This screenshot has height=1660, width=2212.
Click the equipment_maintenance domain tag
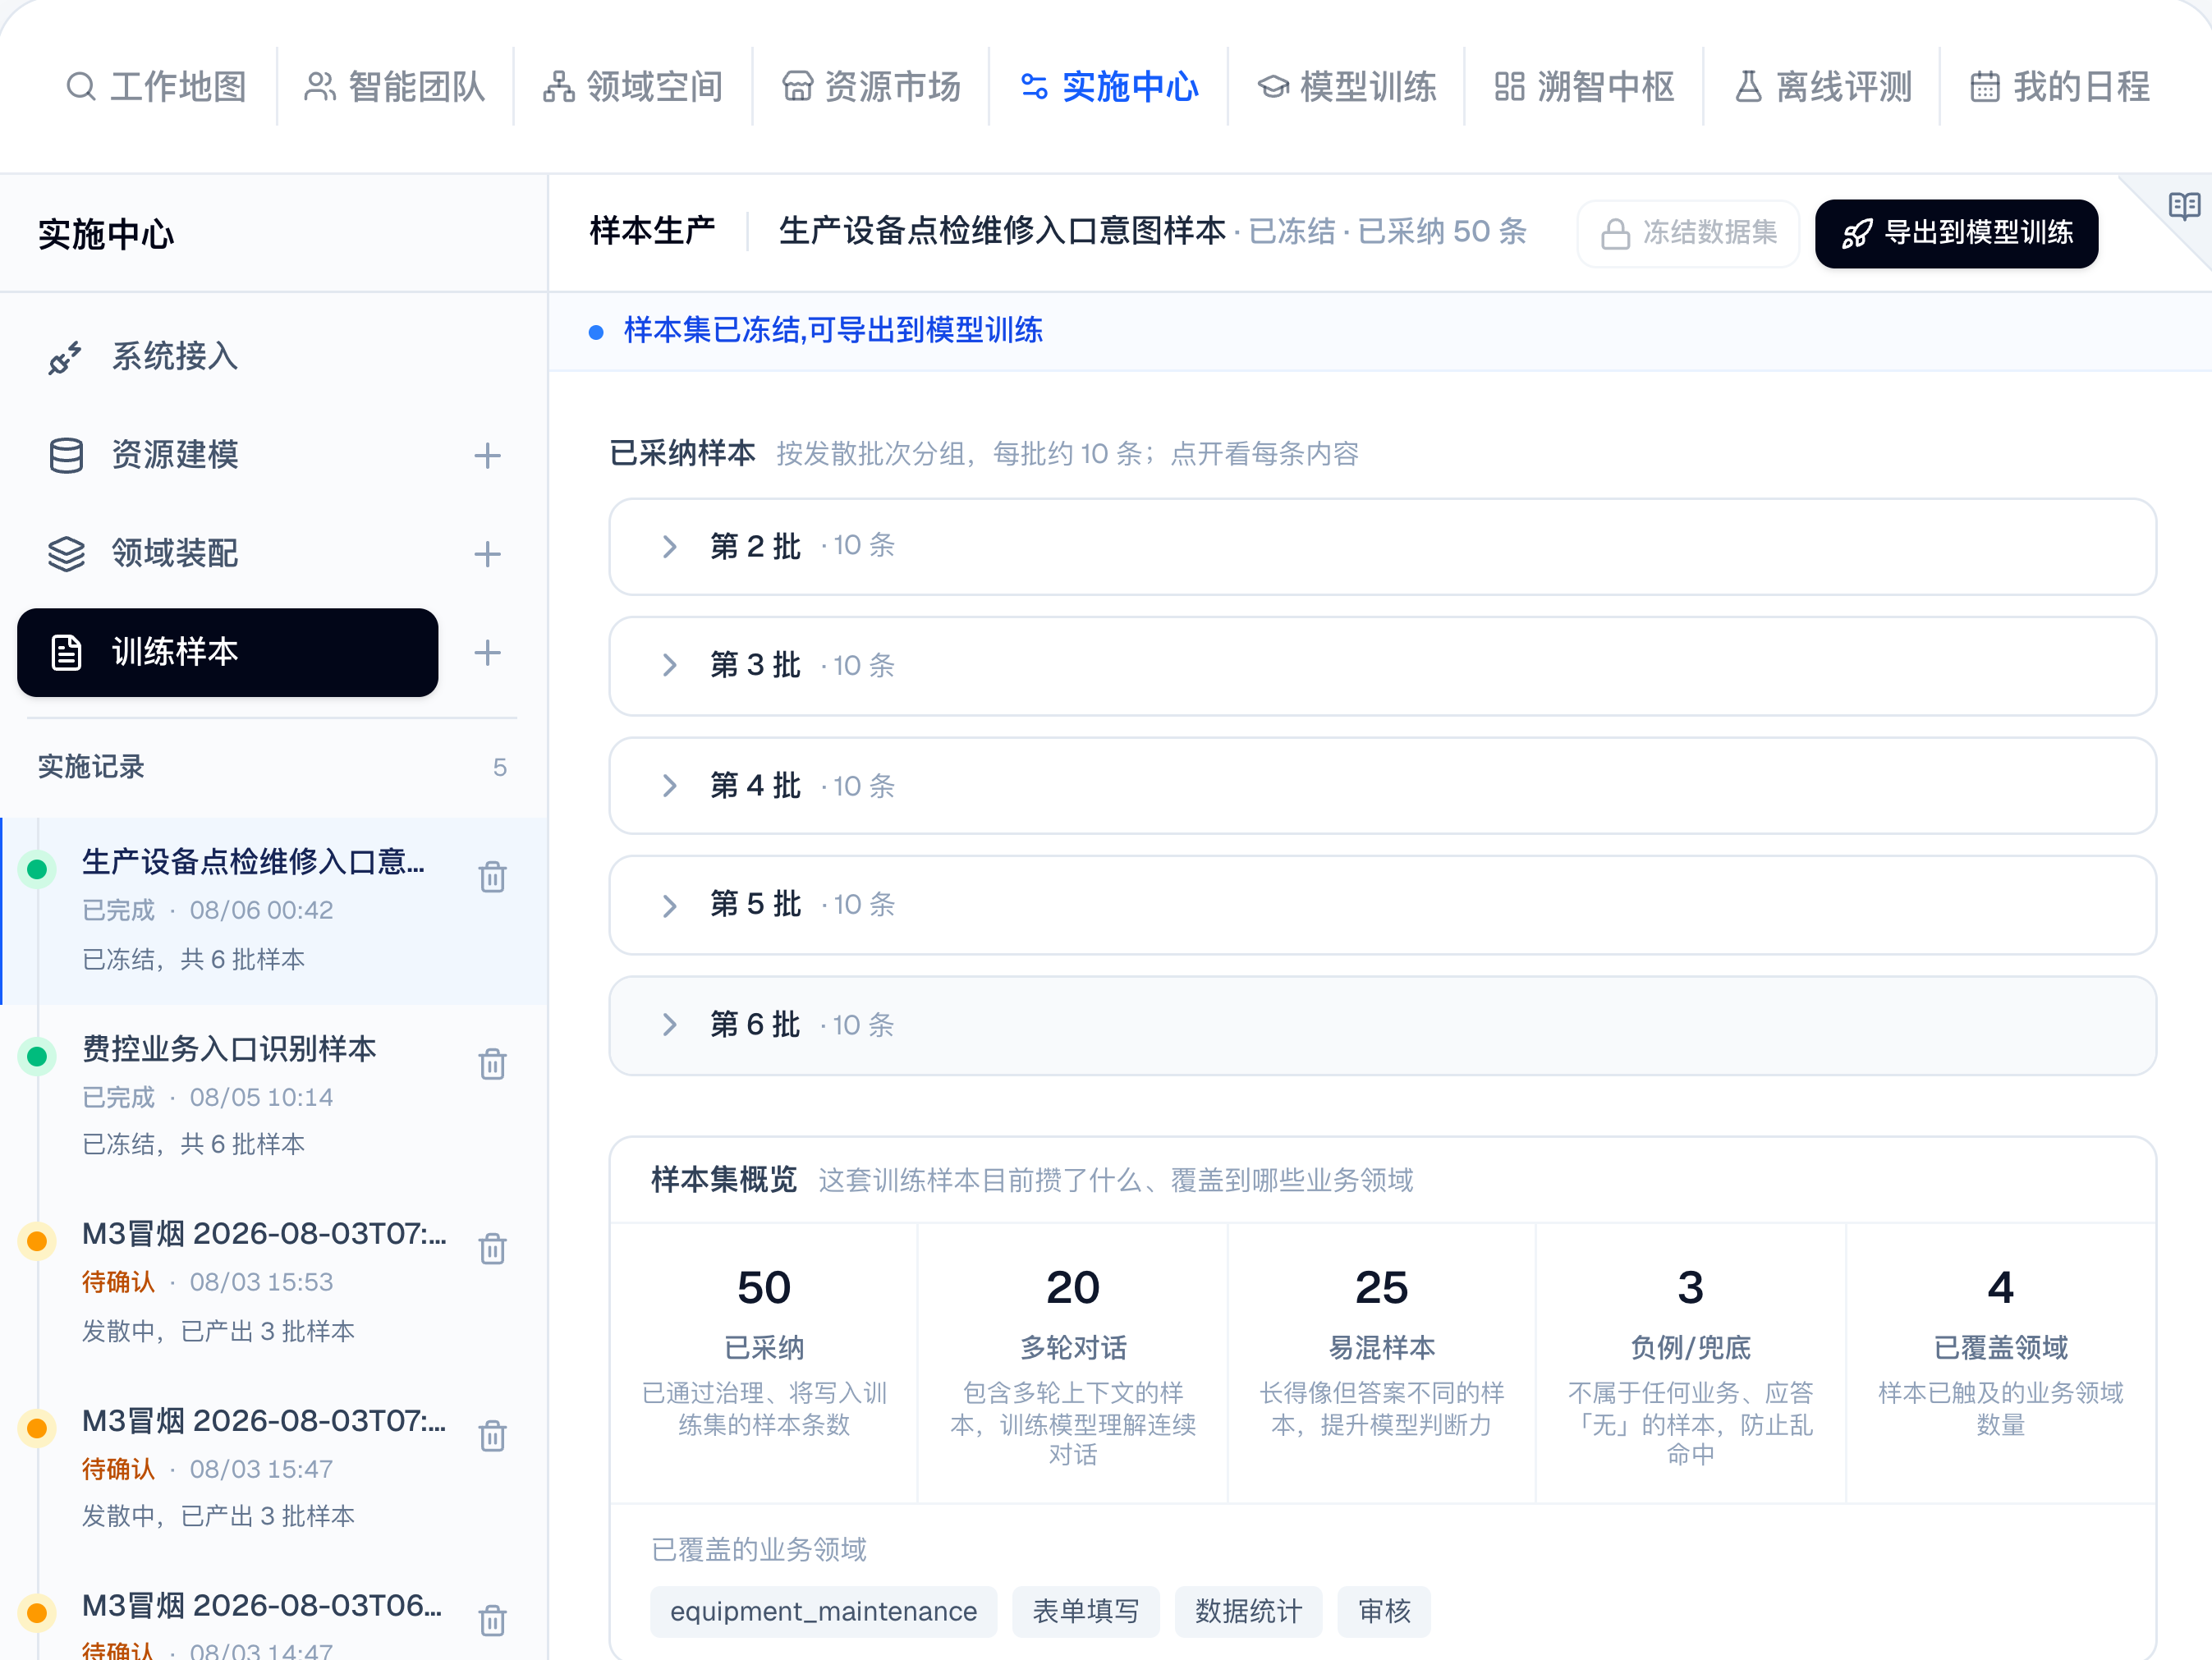pyautogui.click(x=823, y=1611)
